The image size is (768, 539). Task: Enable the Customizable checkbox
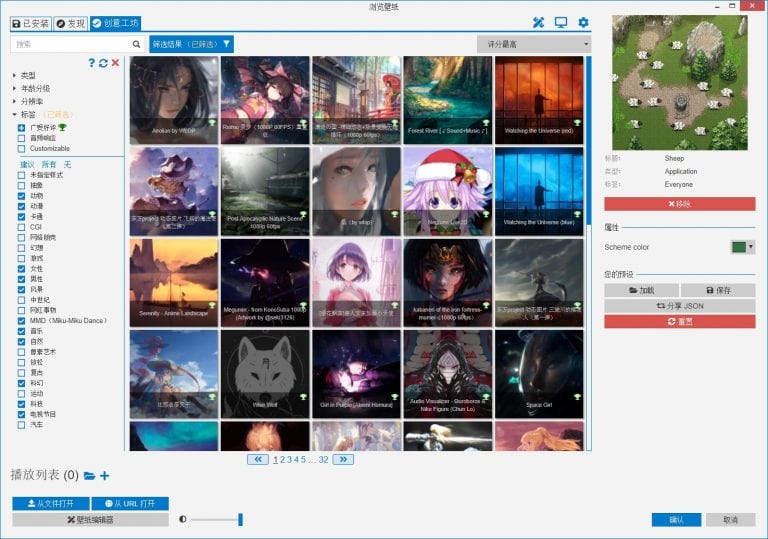coord(21,148)
